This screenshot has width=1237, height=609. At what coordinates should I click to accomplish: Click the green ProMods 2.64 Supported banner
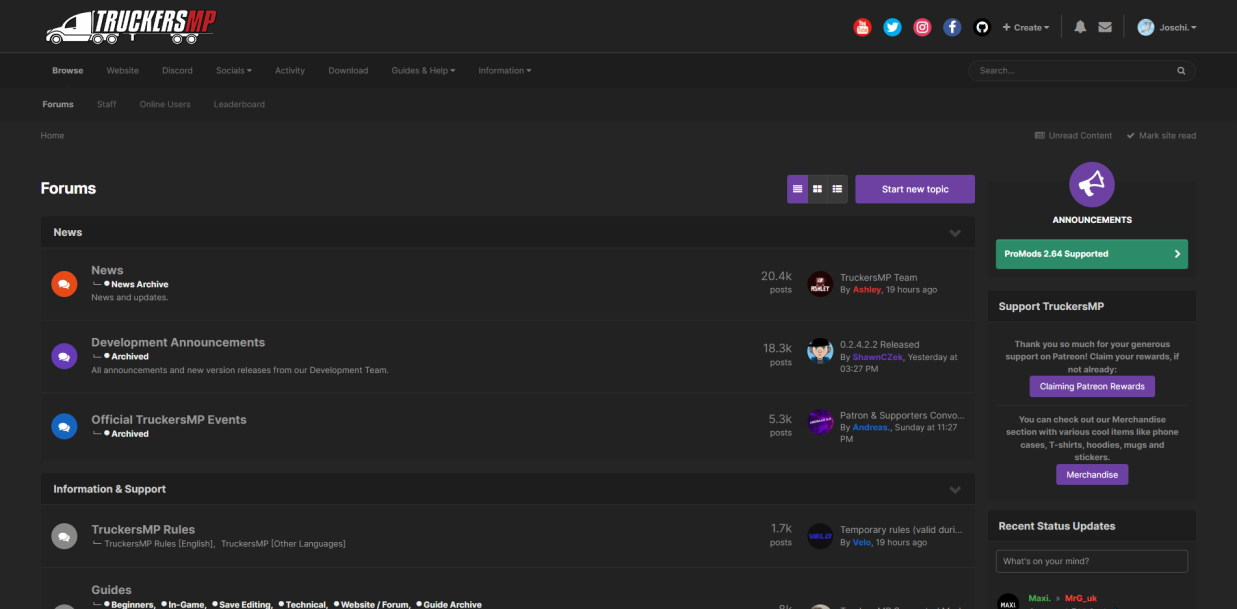coord(1091,254)
